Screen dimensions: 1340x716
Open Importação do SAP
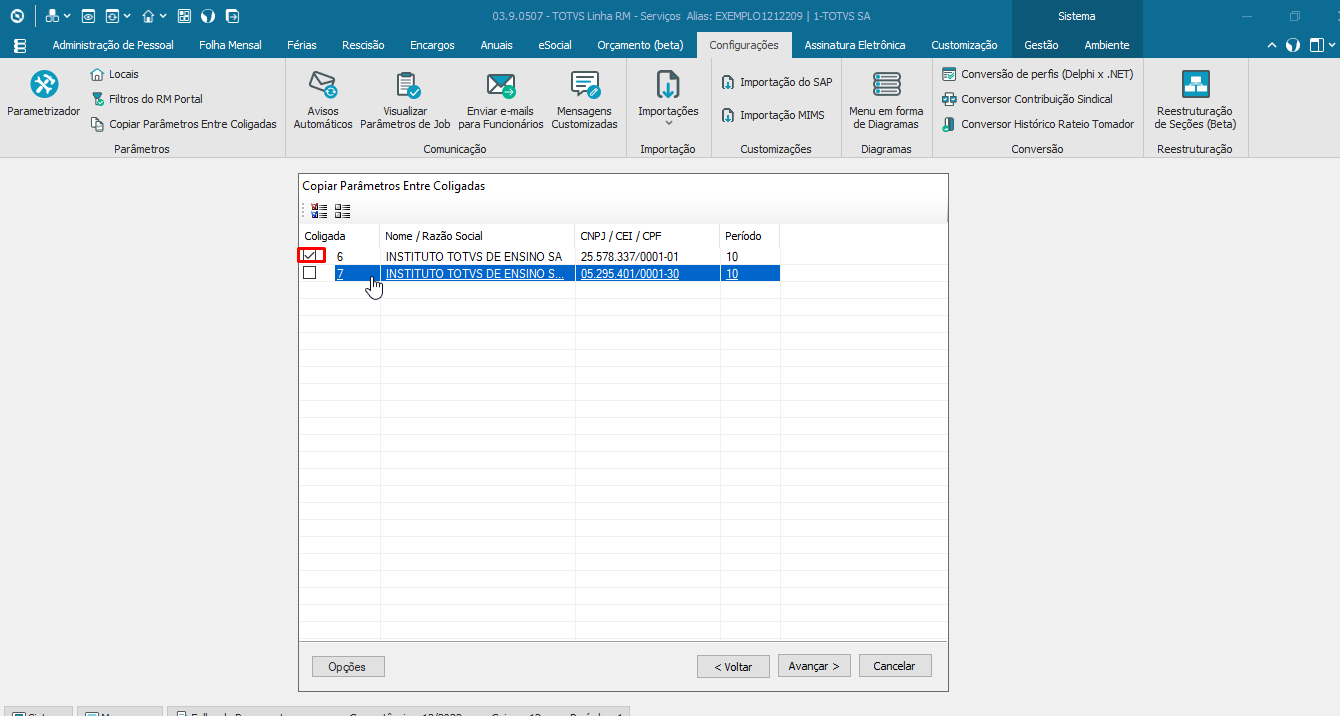[x=777, y=82]
